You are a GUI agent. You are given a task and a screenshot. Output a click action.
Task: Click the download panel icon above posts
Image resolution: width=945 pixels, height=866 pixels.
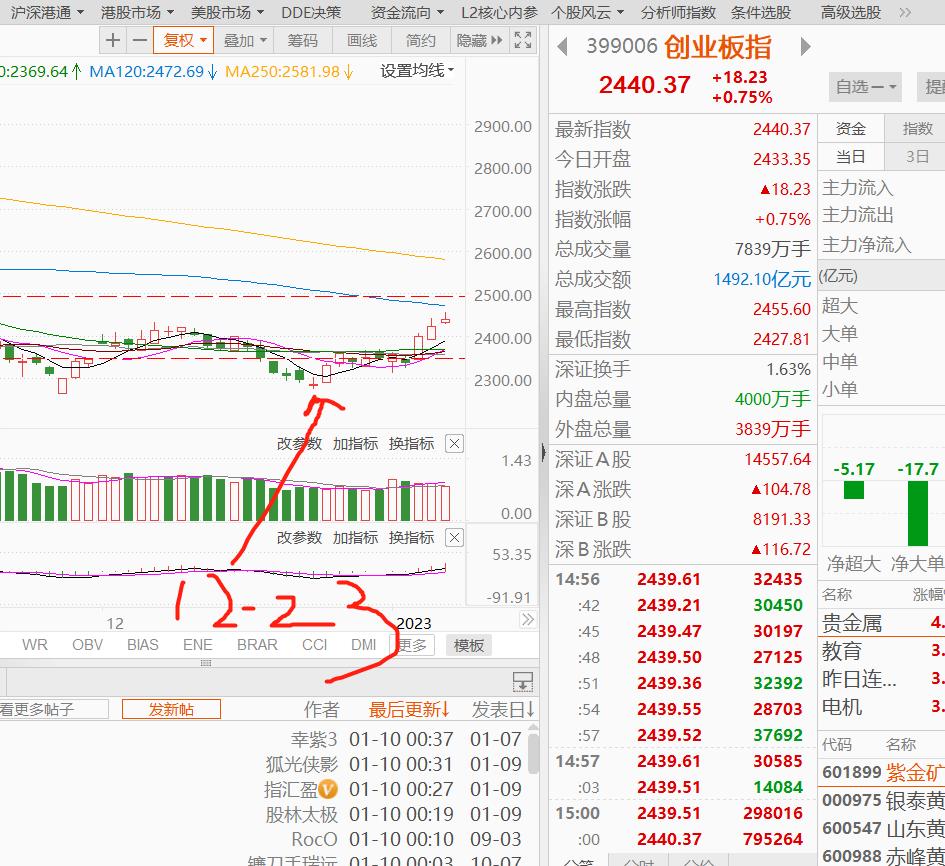click(x=523, y=682)
